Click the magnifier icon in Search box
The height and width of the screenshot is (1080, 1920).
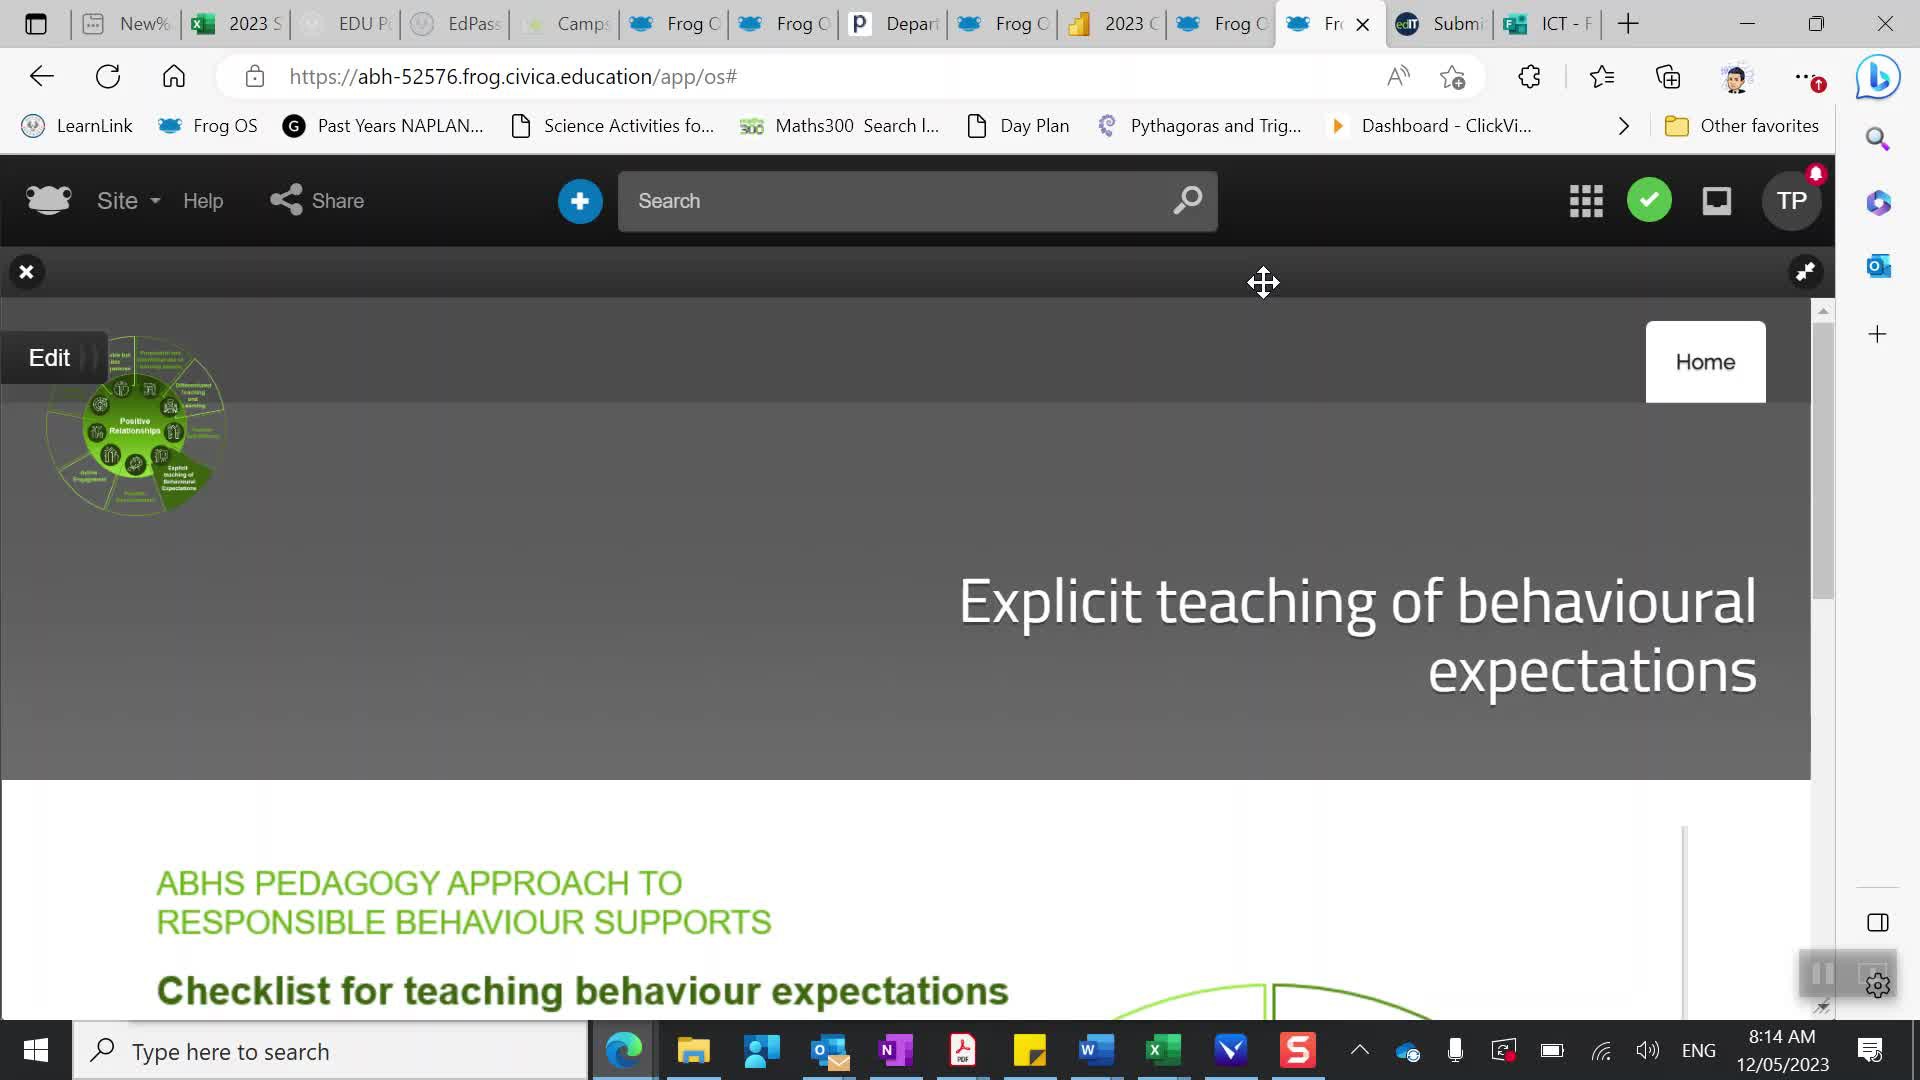click(x=1187, y=201)
